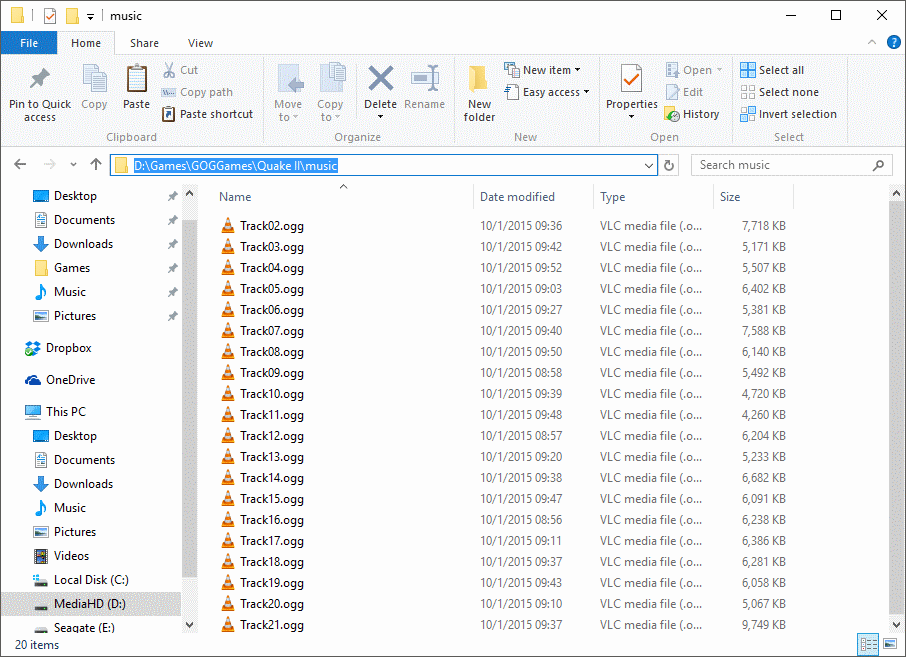Select Track07.ogg file
The width and height of the screenshot is (906, 657).
263,331
